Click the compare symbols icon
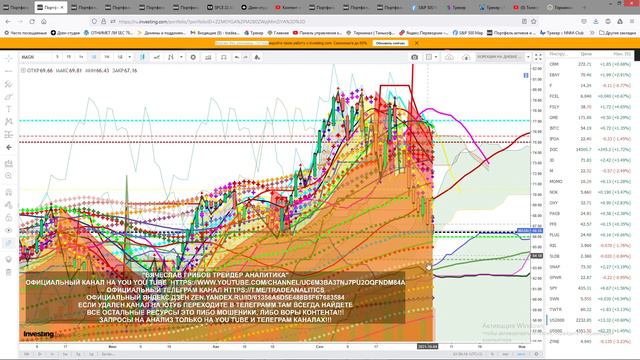Screen dimensions: 640x360 pos(157,57)
